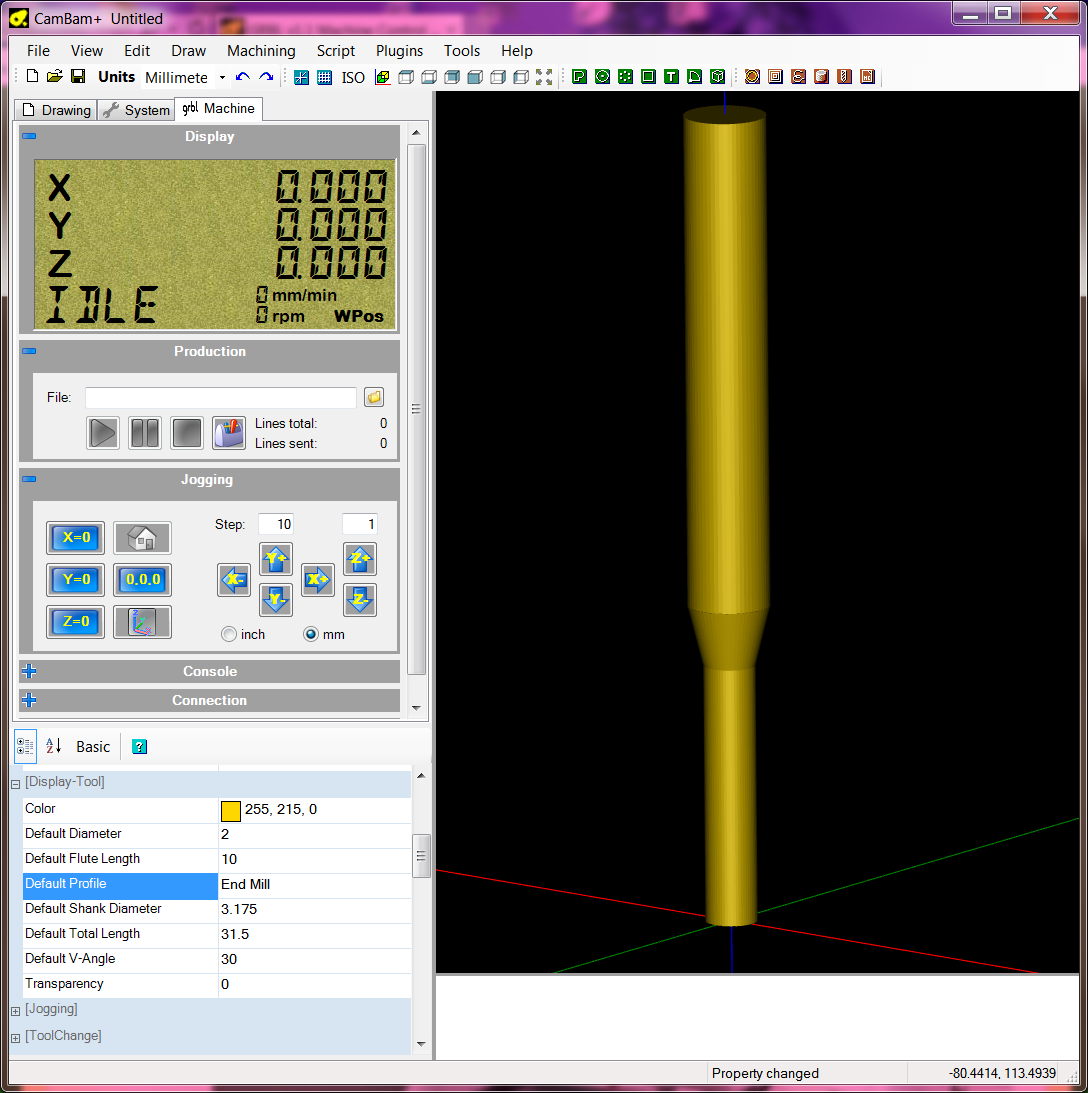Click the Y=0 zero button
The width and height of the screenshot is (1088, 1093).
(x=75, y=580)
